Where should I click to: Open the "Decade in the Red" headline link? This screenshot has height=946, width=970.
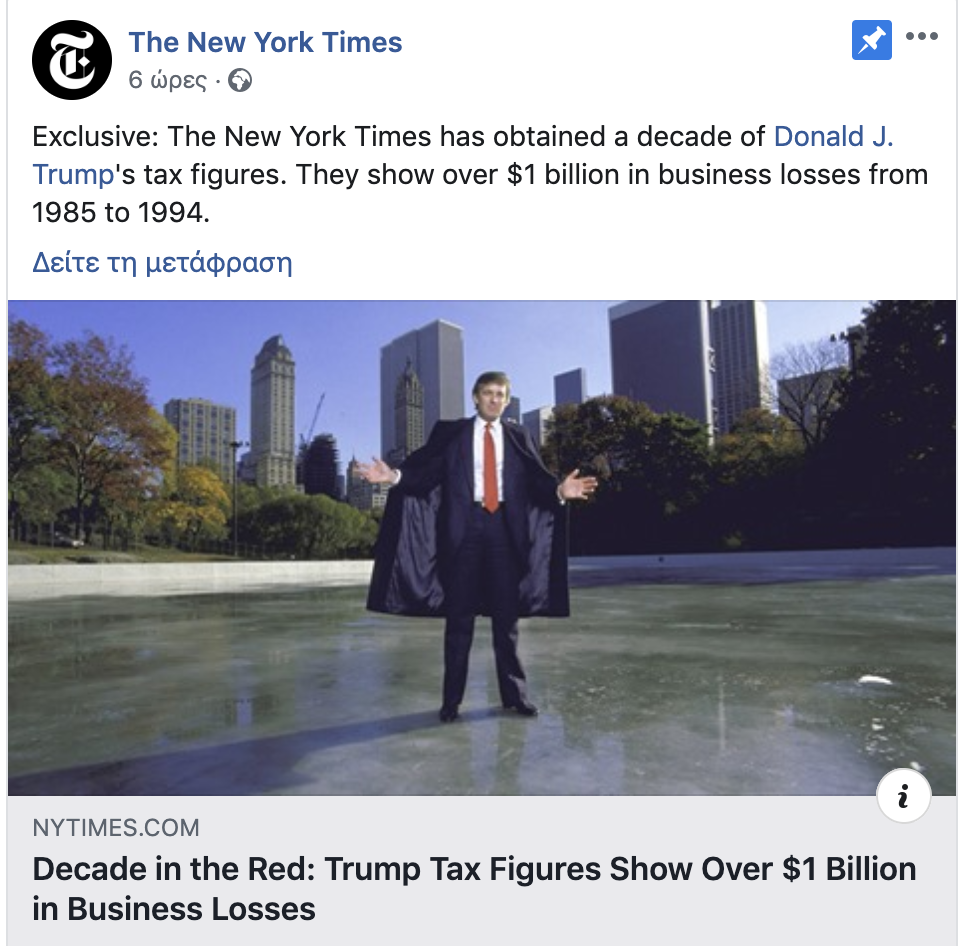tap(474, 869)
